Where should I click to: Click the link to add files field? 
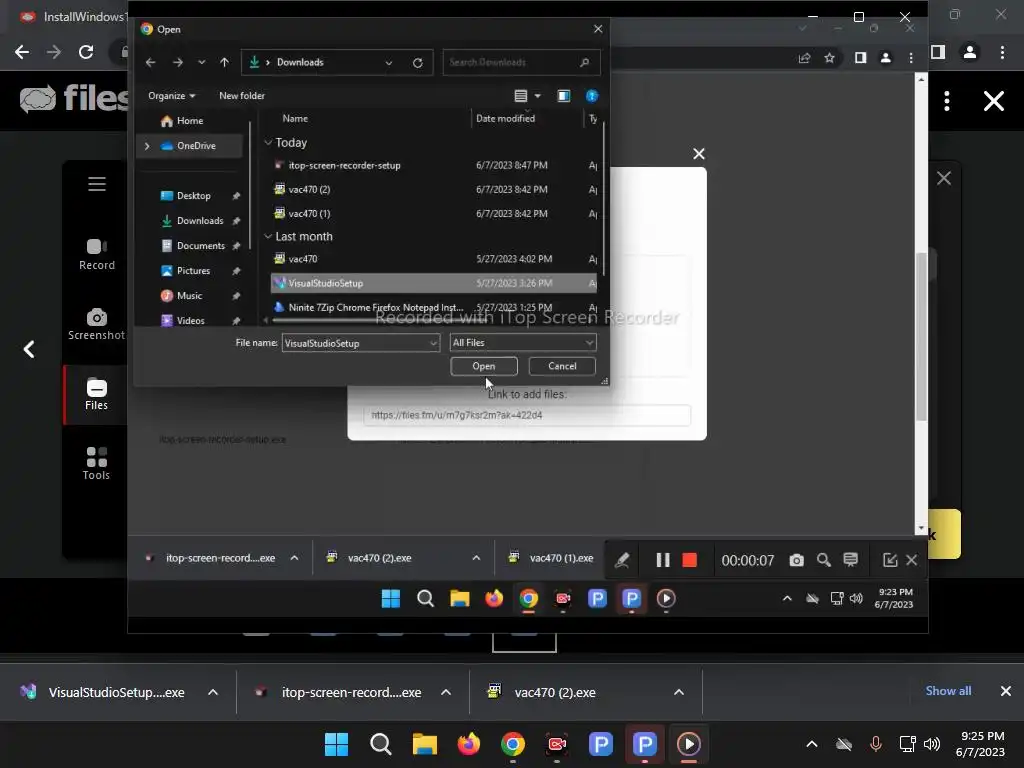pos(527,415)
